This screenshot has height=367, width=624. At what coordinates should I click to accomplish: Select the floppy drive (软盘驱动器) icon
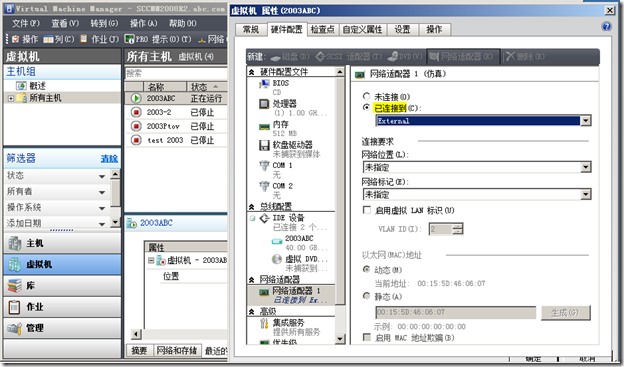coord(264,145)
